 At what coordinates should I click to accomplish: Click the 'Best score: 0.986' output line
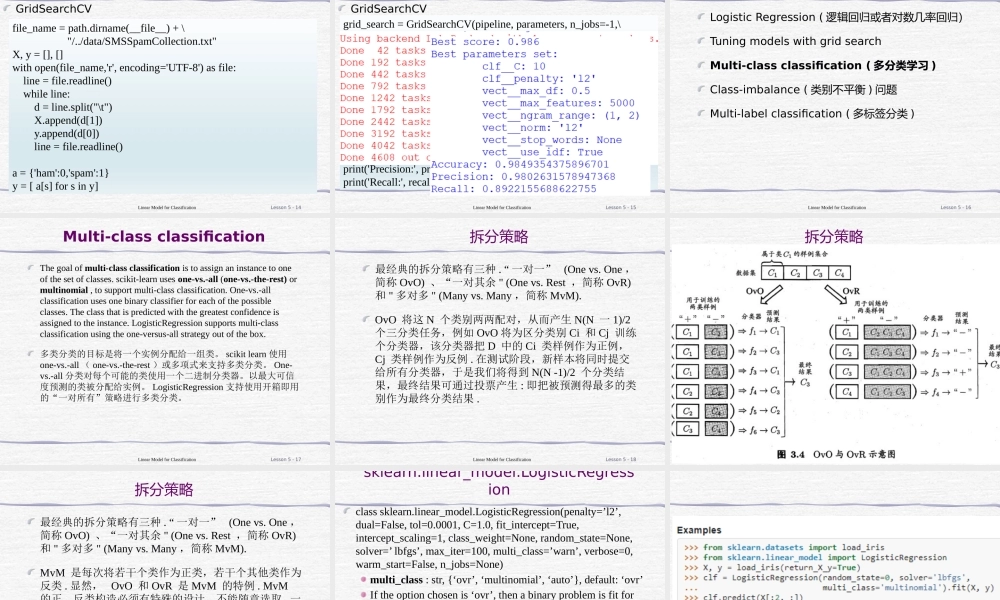pos(485,41)
